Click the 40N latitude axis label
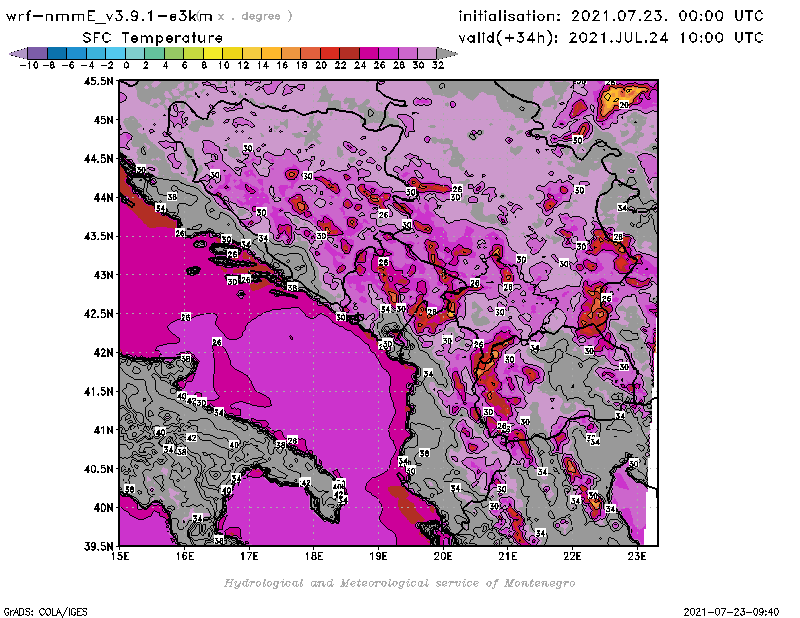This screenshot has width=800, height=618. click(x=103, y=508)
